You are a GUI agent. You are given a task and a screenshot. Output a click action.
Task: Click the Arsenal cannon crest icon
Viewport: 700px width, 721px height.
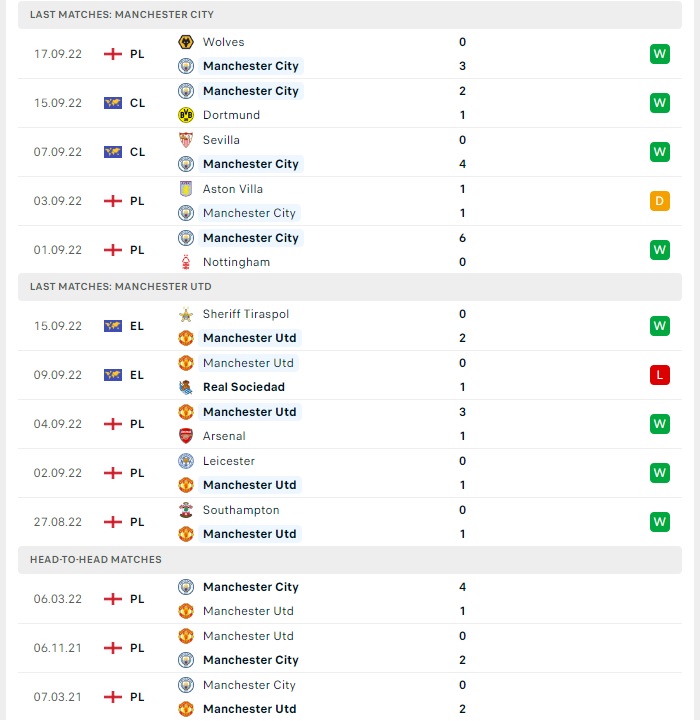click(186, 436)
